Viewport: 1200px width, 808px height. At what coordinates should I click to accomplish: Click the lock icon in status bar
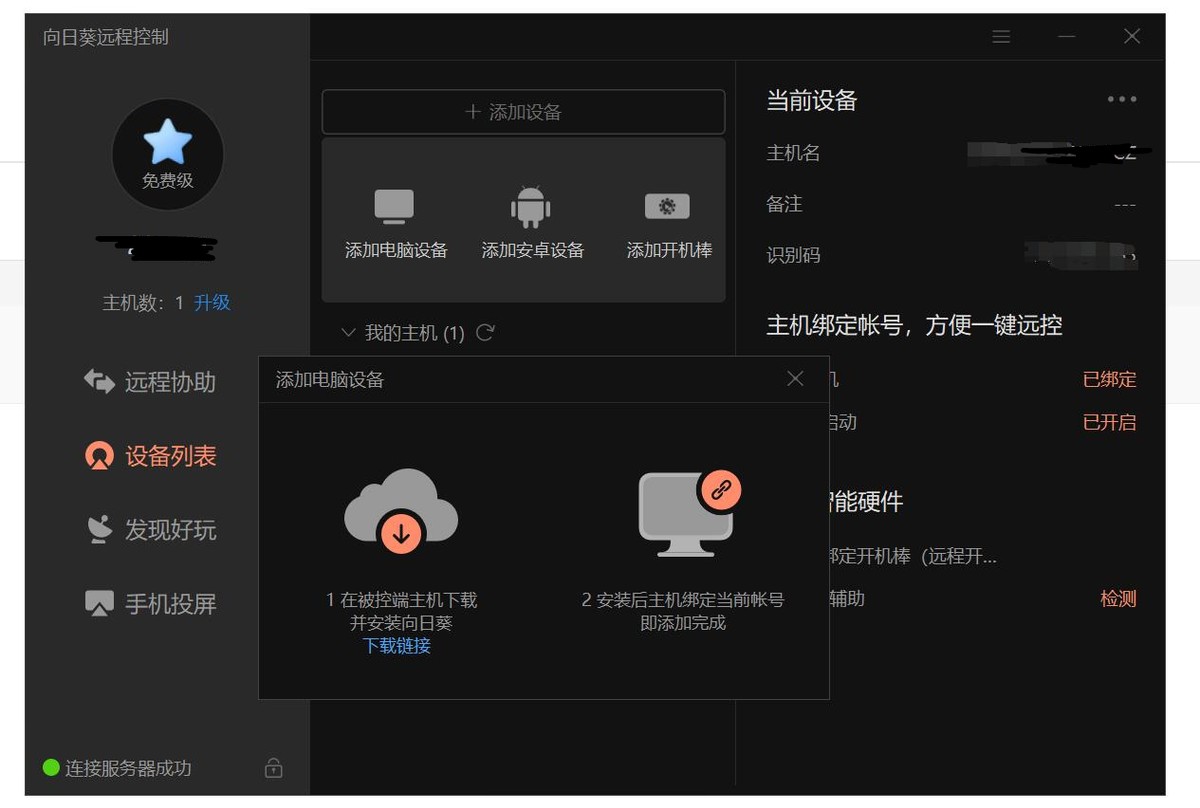[273, 768]
